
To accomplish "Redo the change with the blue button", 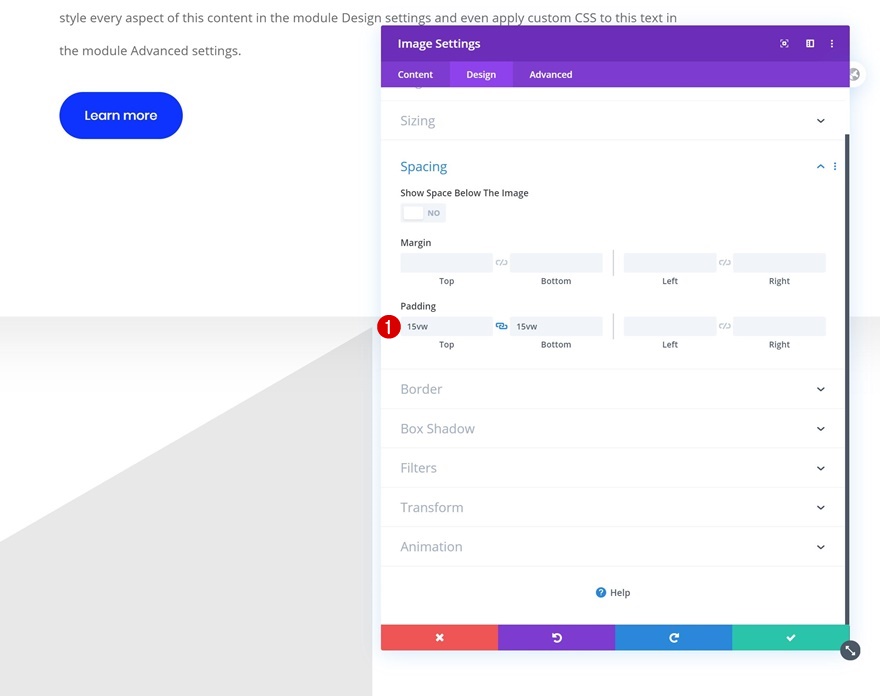I will coord(673,638).
